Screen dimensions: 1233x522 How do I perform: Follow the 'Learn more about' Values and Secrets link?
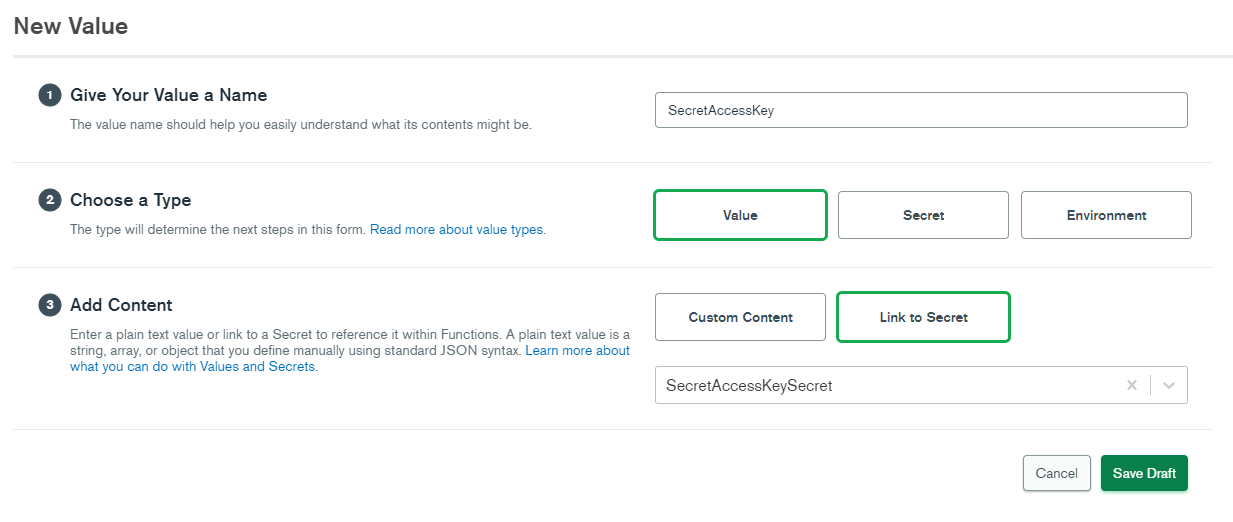click(577, 351)
